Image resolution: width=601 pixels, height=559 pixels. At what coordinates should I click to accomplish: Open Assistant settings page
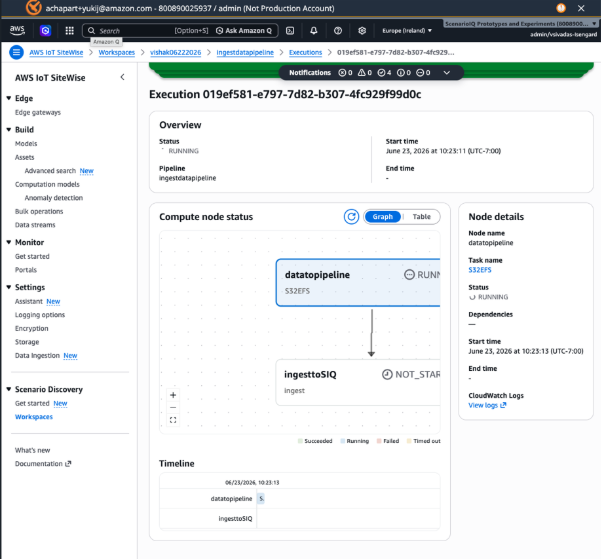click(29, 301)
